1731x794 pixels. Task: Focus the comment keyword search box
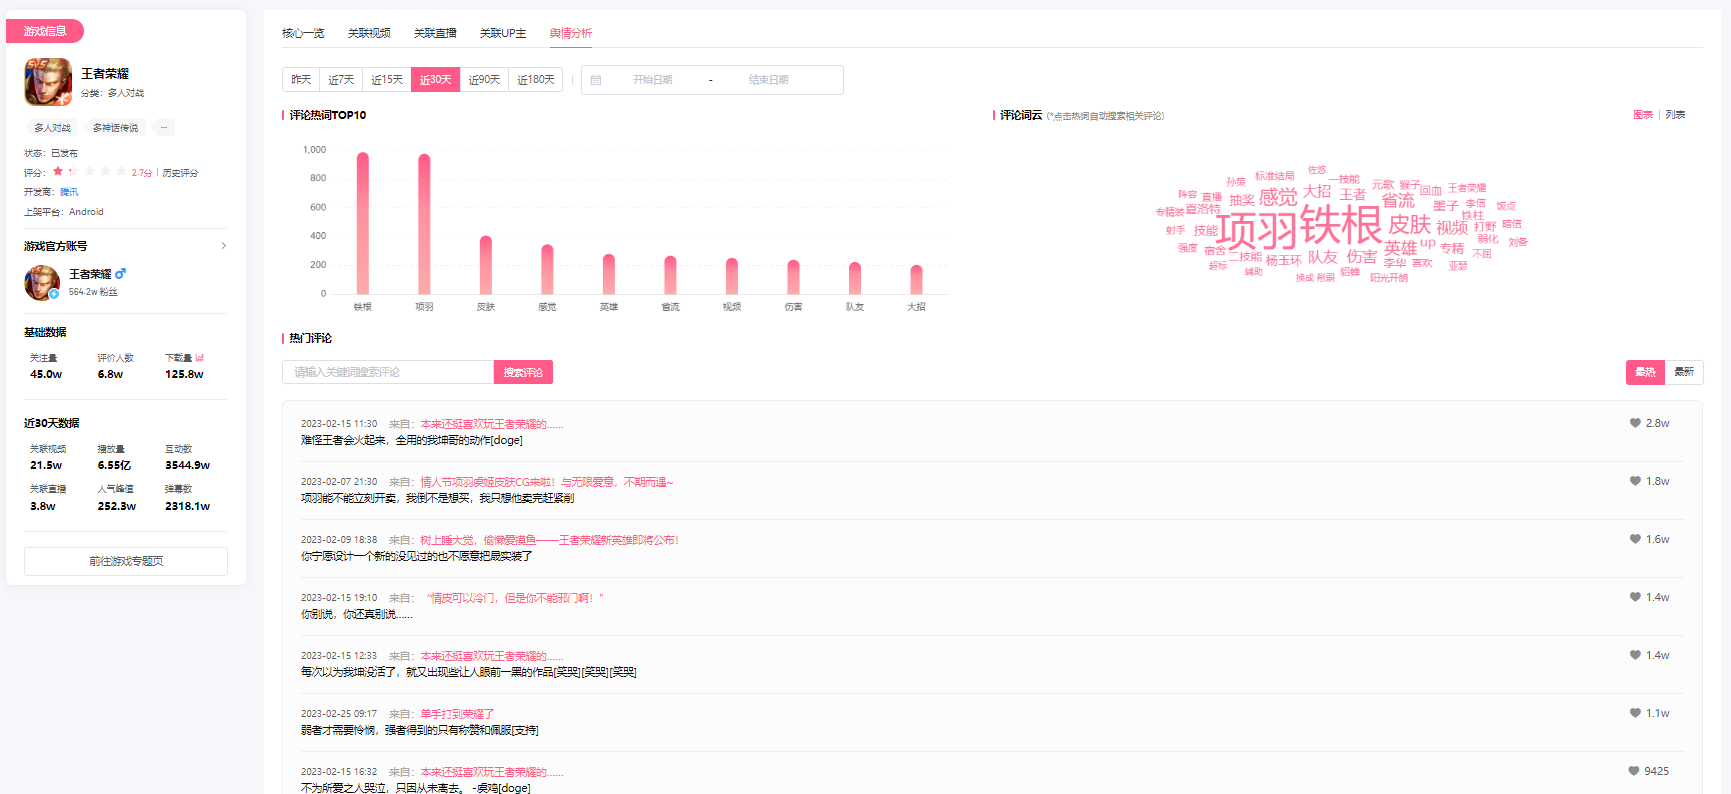pos(388,372)
